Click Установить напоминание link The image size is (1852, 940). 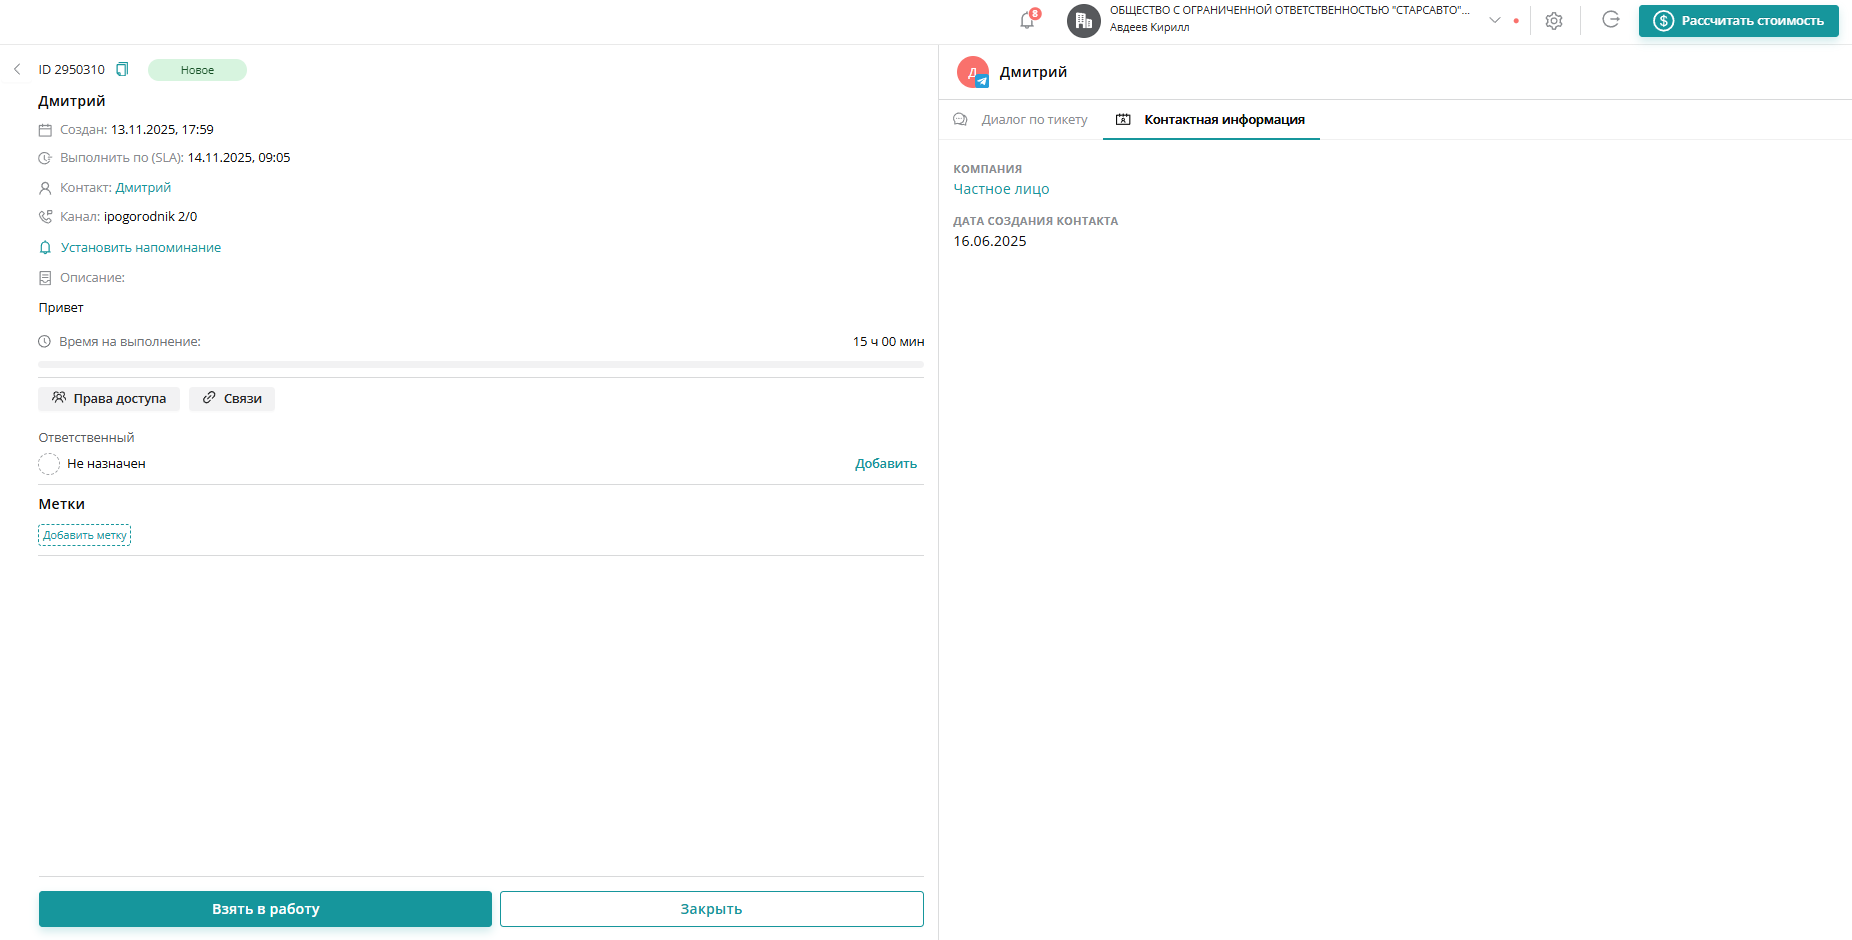click(141, 248)
